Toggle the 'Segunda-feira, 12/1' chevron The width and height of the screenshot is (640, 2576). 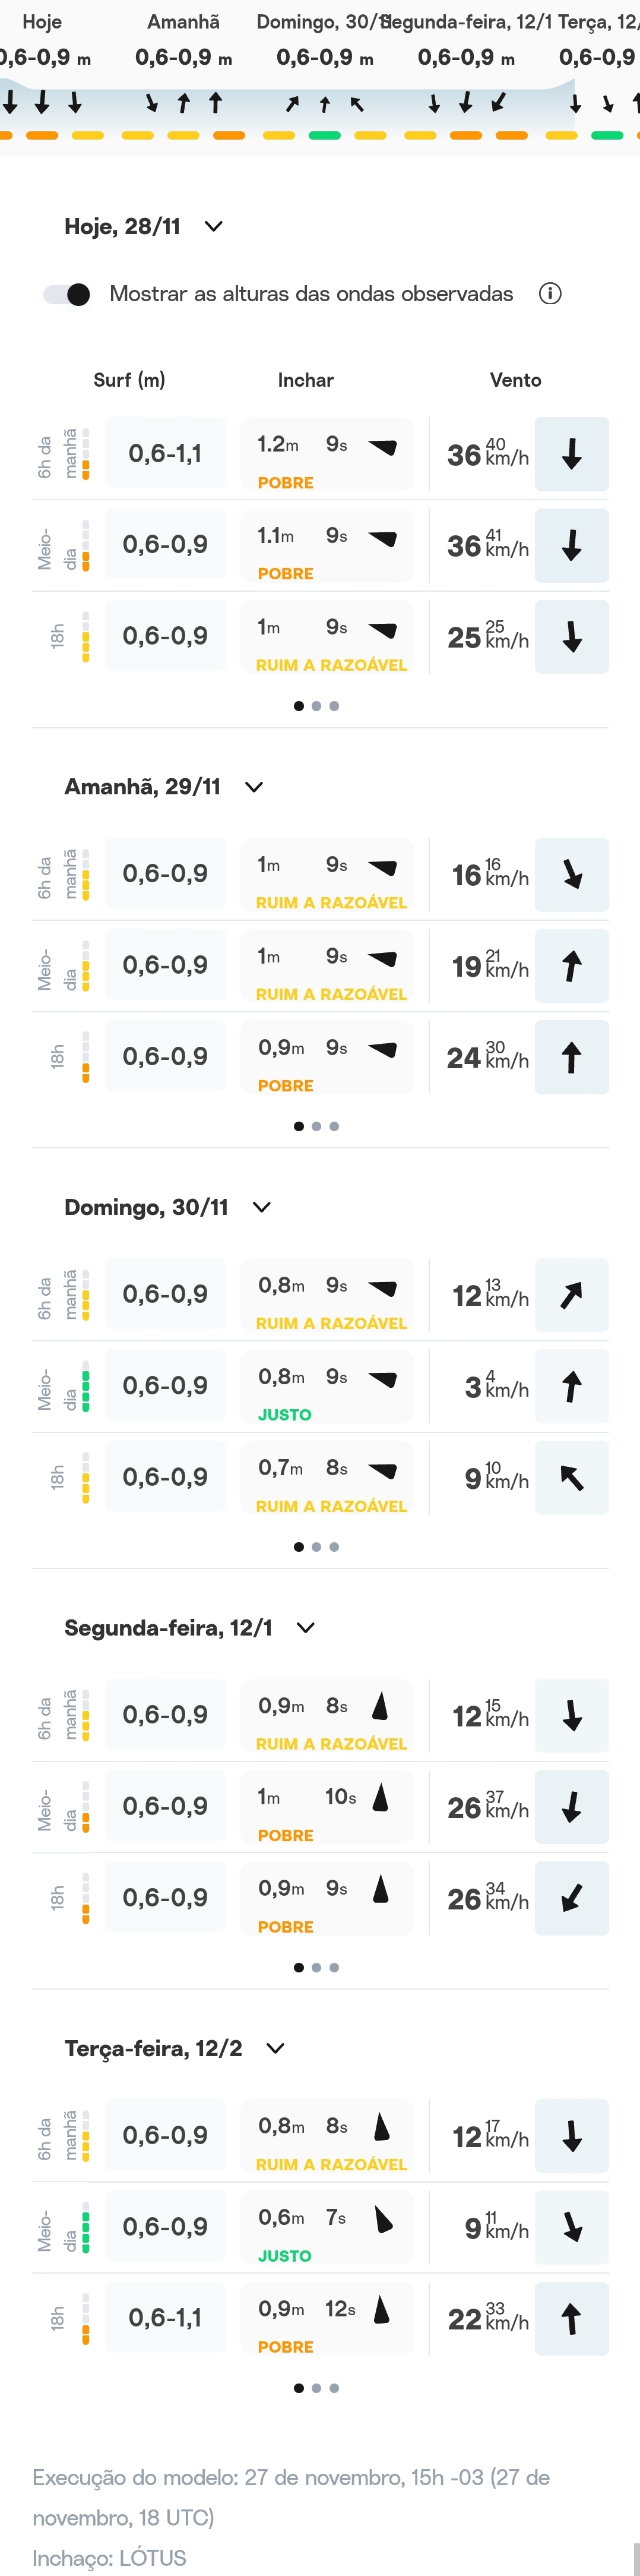point(306,1628)
